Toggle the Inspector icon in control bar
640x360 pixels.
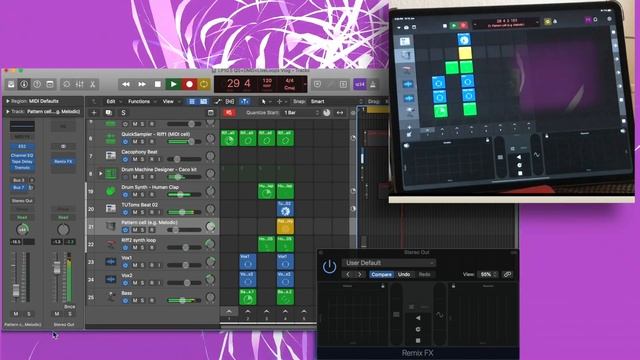pos(24,84)
